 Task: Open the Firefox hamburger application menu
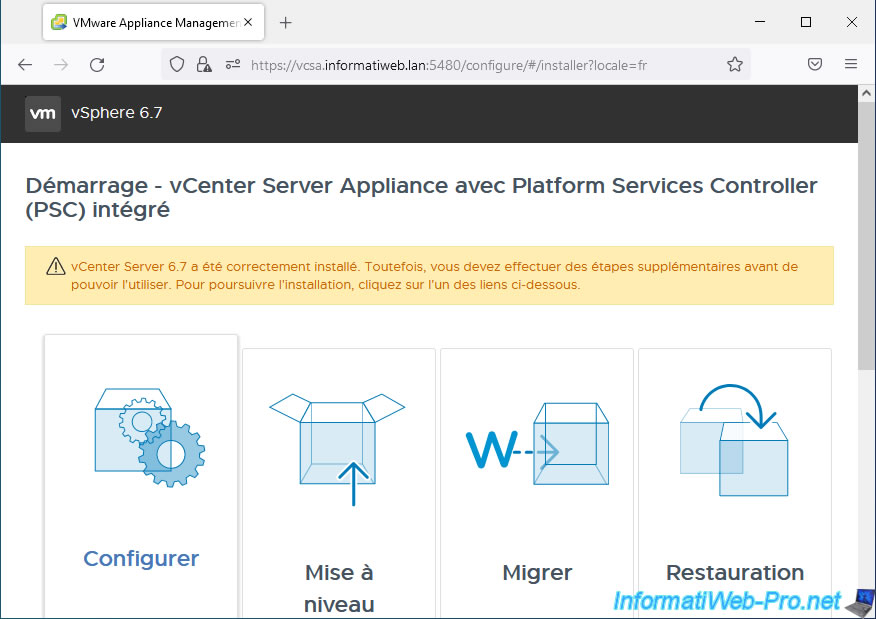851,64
